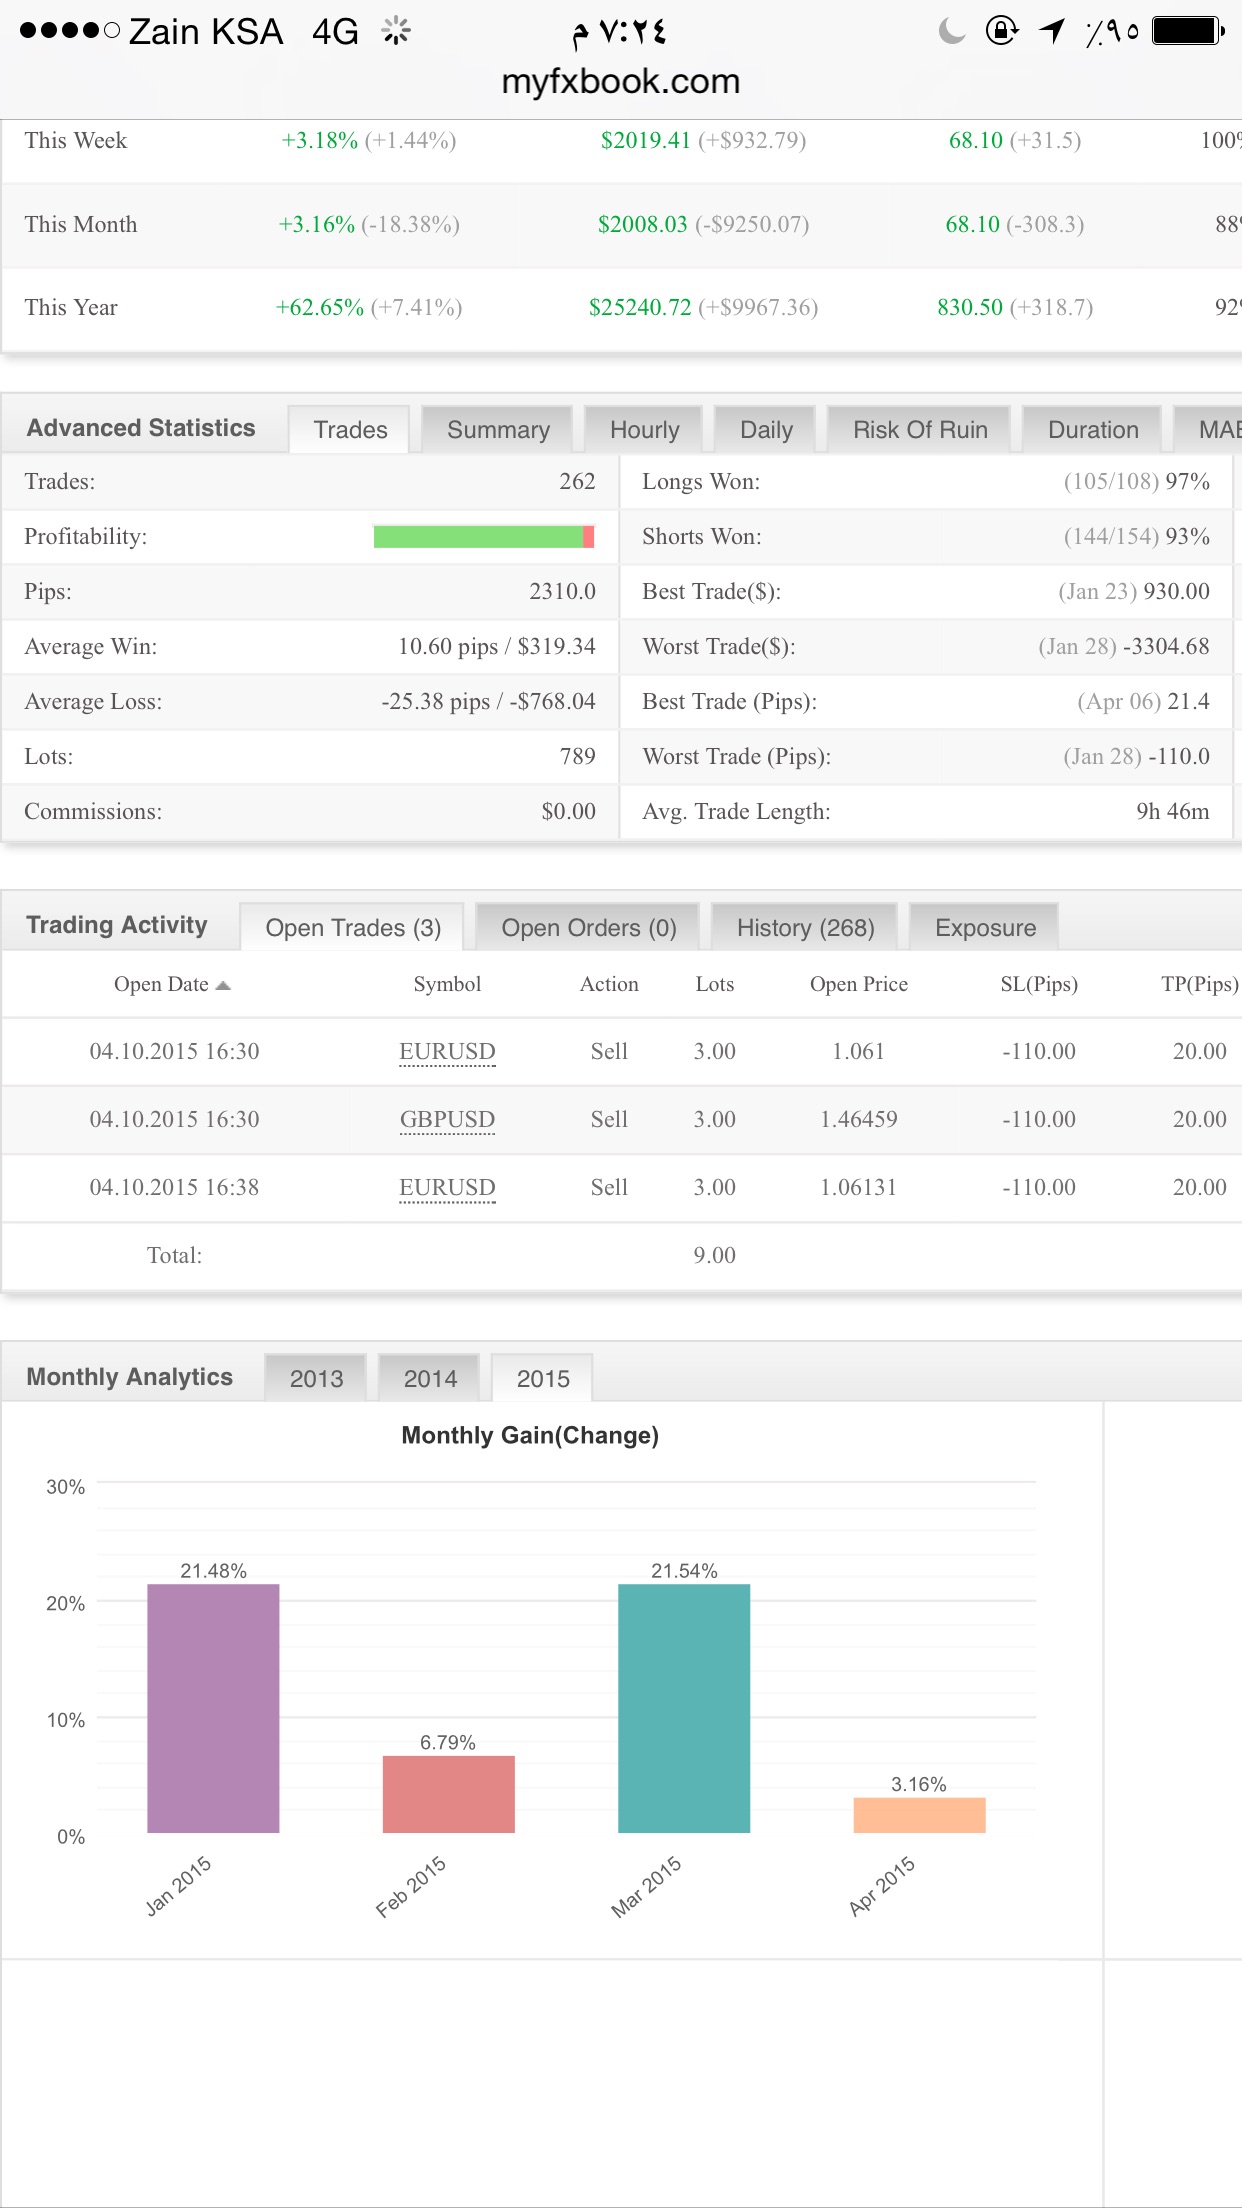Screen dimensions: 1242x2208
Task: Open the GBPUSD symbol link
Action: point(447,1120)
